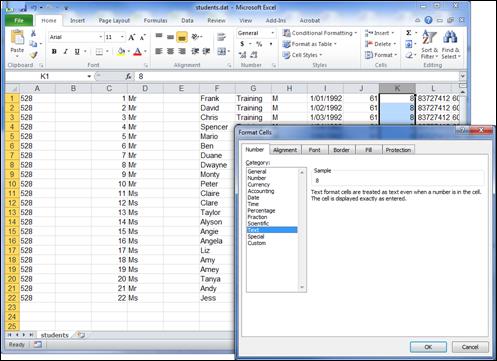Click the Wrap Text icon
This screenshot has height=361, width=497.
click(221, 37)
